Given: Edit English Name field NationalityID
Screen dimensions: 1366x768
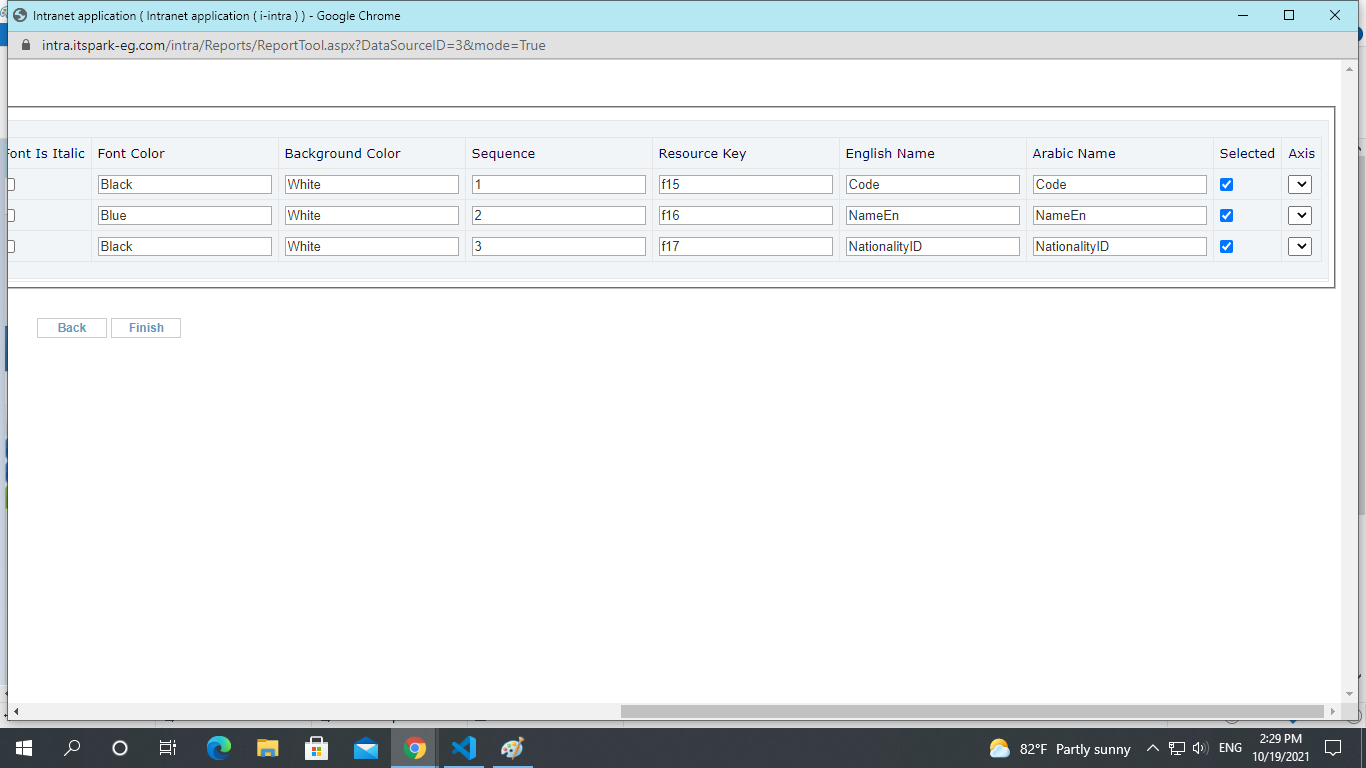Looking at the screenshot, I should click(933, 246).
